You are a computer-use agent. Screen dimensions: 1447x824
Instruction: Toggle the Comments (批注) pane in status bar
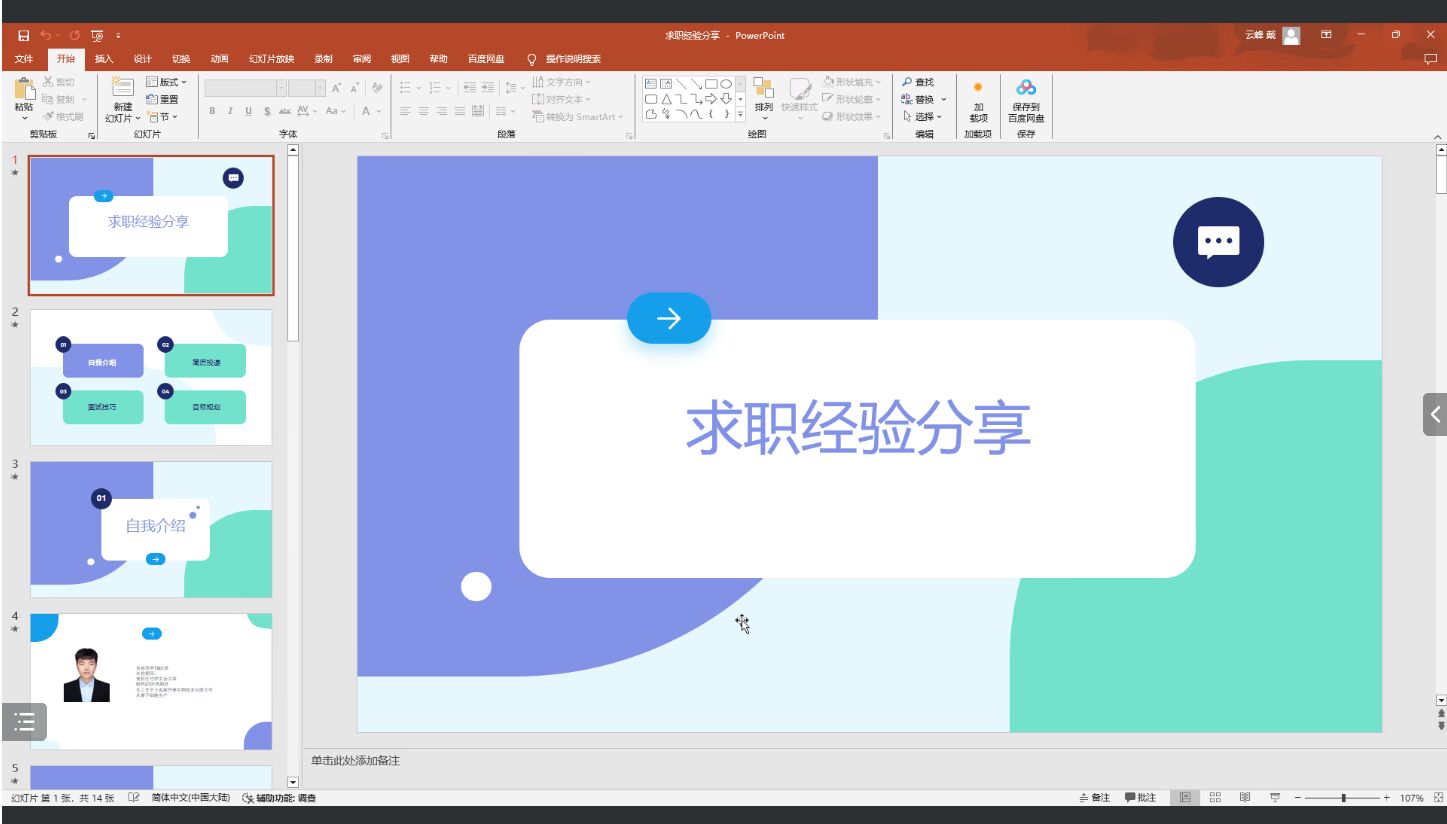(1140, 798)
